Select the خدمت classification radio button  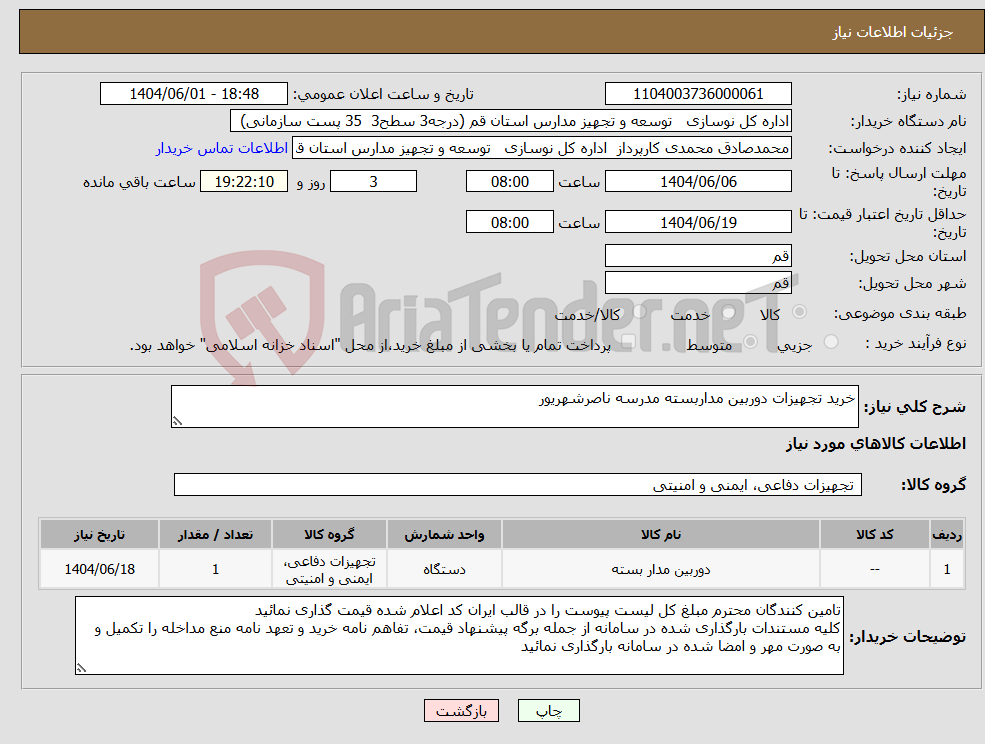pos(727,312)
